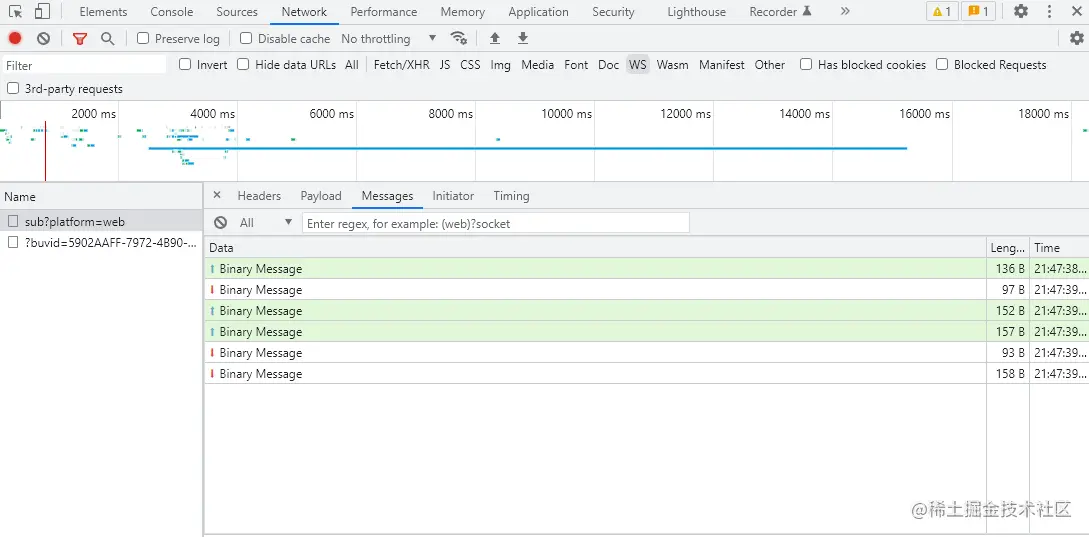Switch to the Sources tab
The image size is (1089, 537).
point(237,12)
